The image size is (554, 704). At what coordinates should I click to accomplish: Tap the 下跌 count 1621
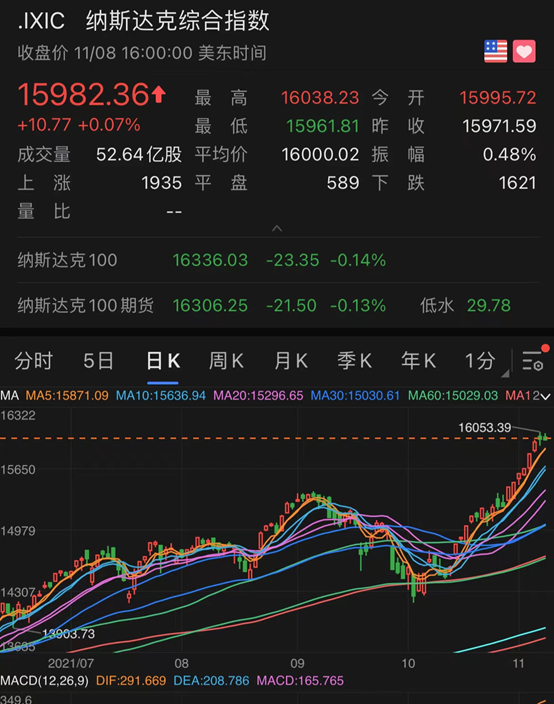(x=518, y=183)
